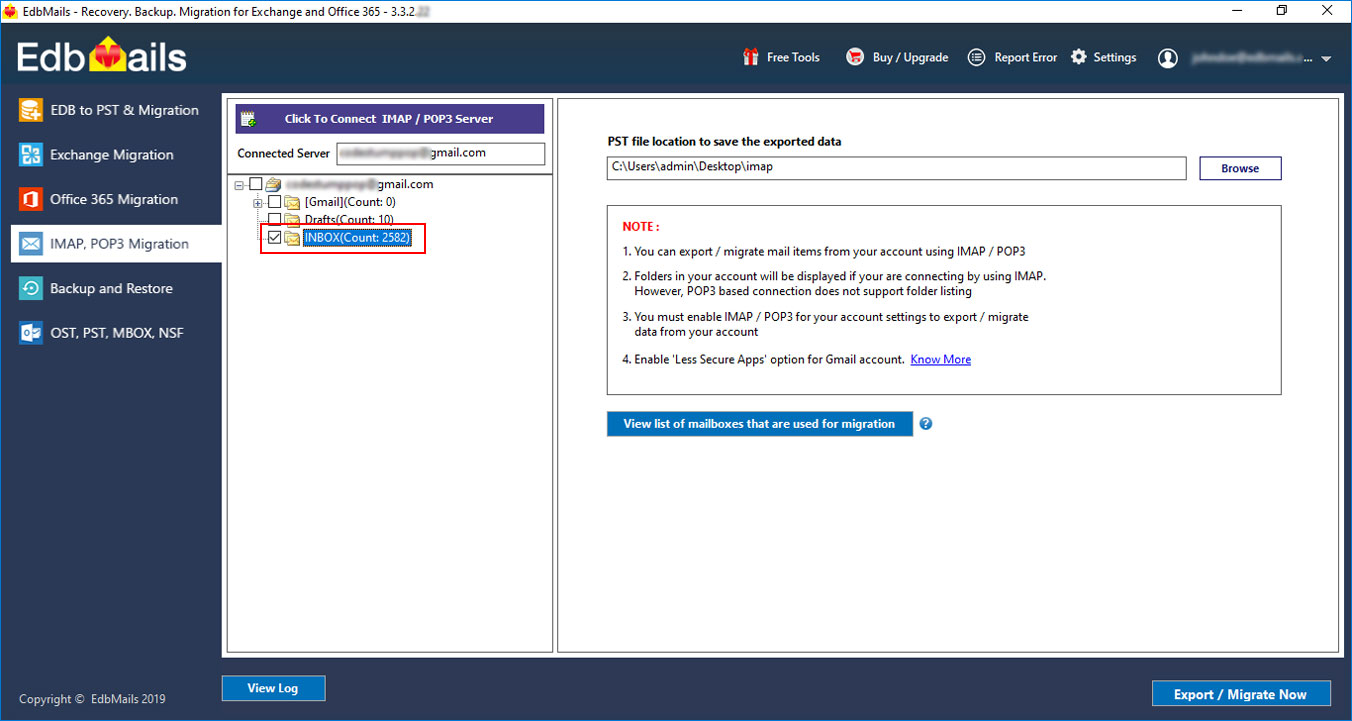
Task: Click the Backup and Restore icon
Action: [x=31, y=288]
